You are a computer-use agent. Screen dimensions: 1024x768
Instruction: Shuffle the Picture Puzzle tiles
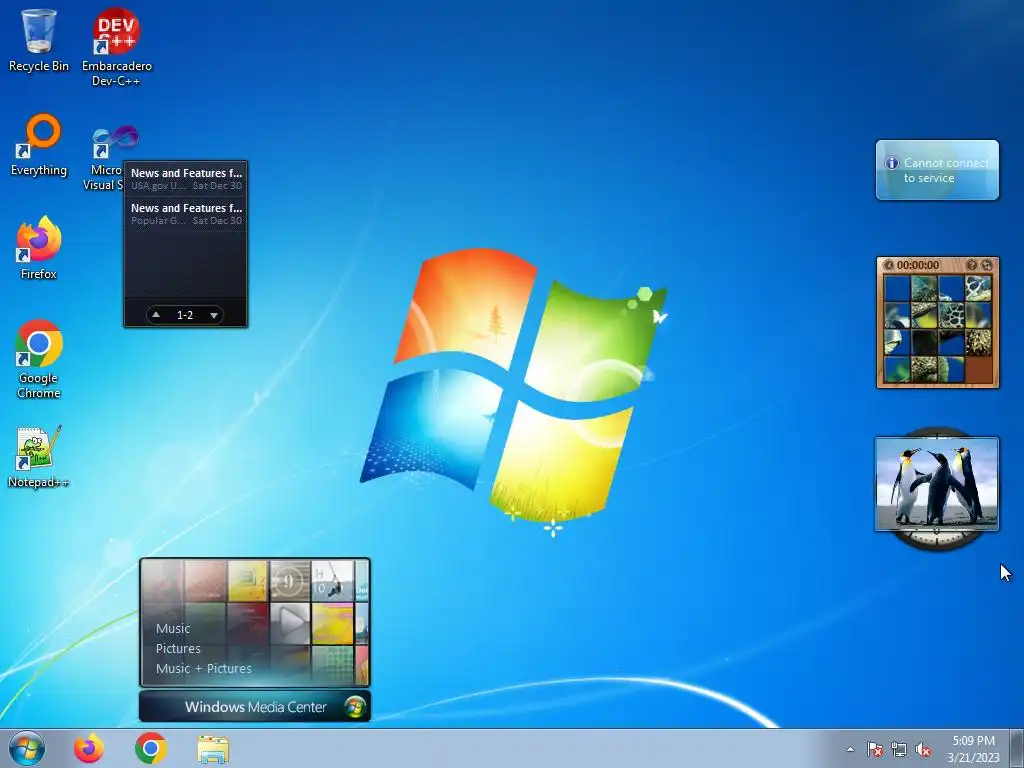(987, 265)
